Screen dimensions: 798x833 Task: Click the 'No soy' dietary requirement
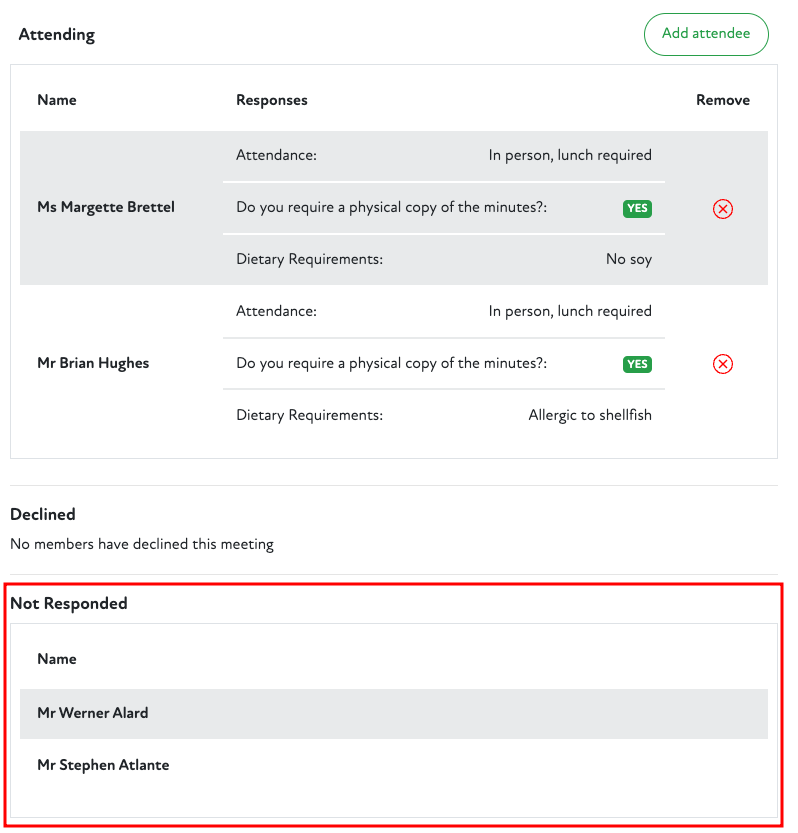coord(628,259)
